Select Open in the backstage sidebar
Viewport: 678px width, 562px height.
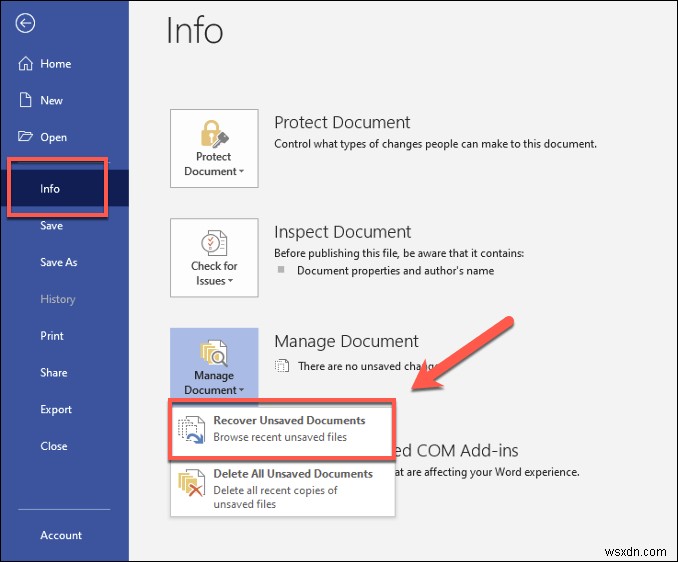tap(64, 137)
